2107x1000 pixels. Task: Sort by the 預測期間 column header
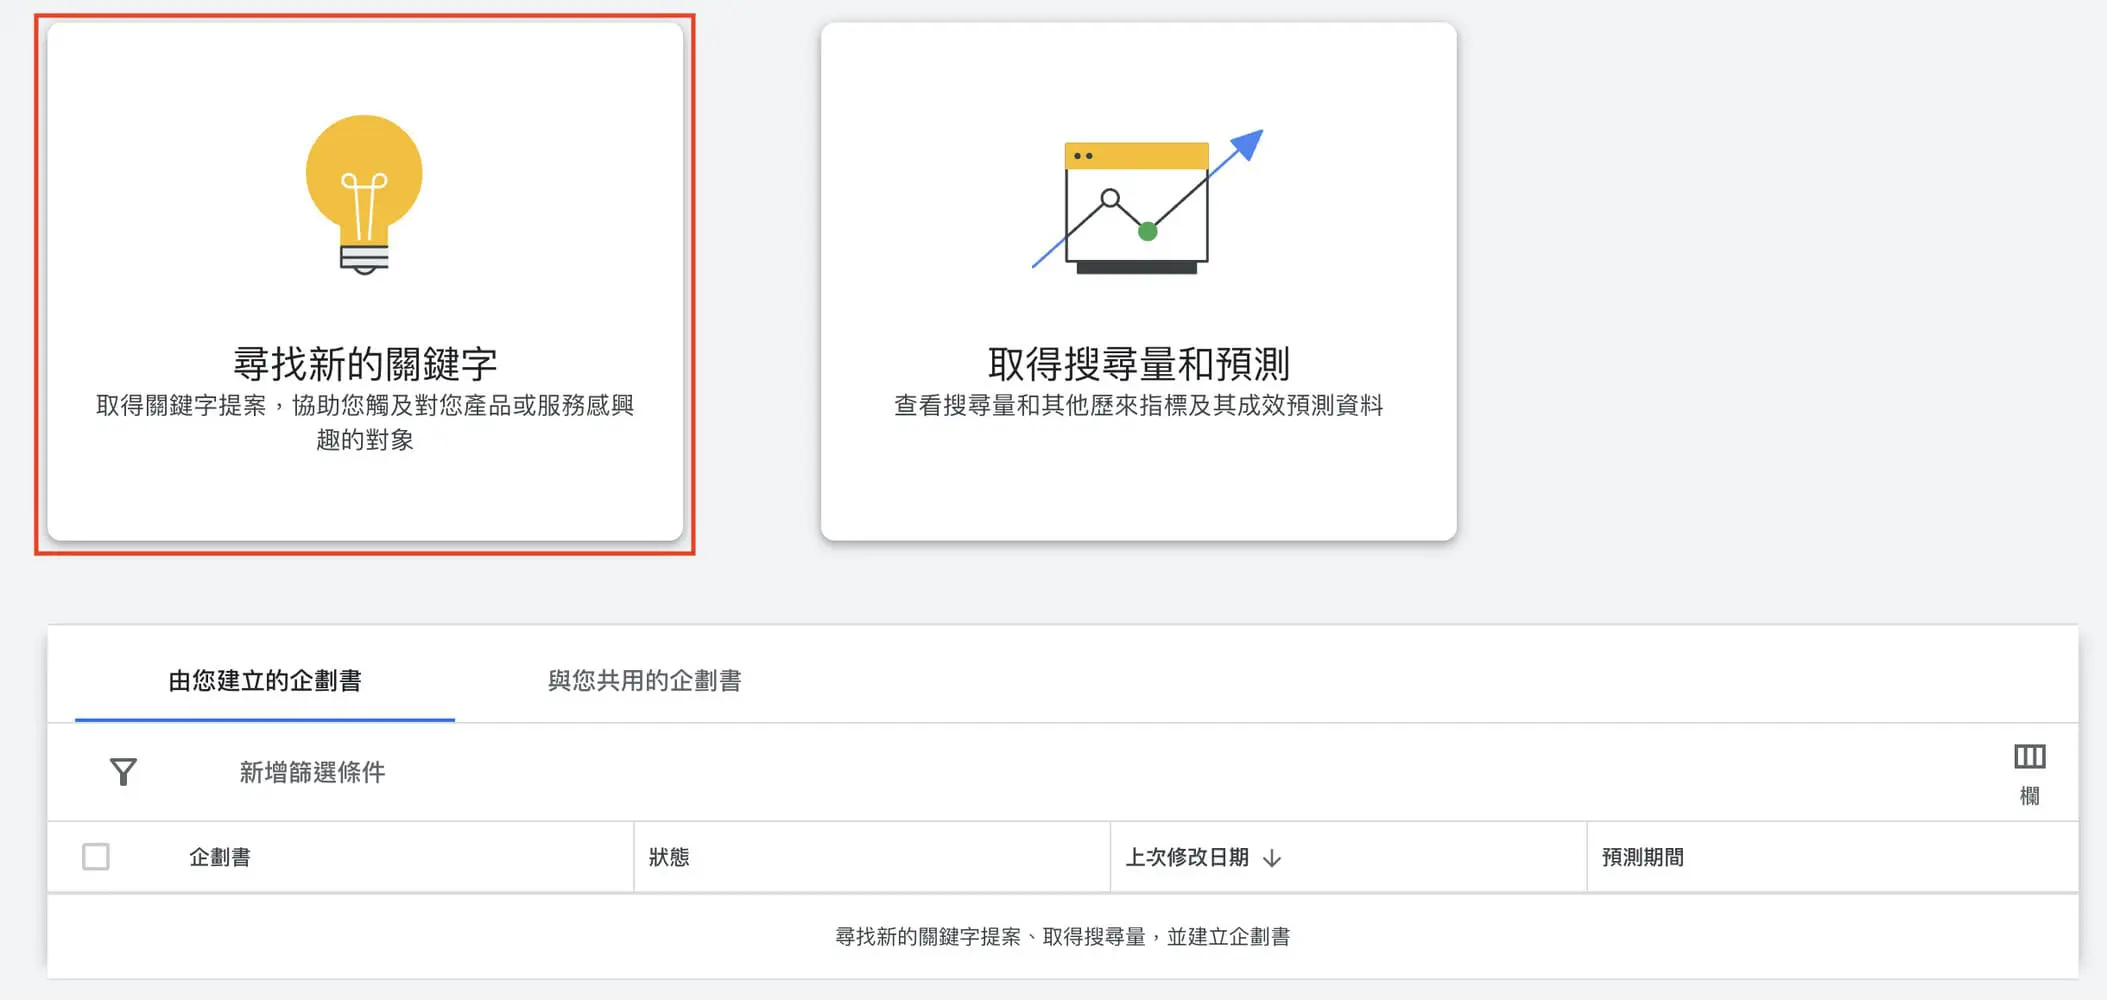1643,857
